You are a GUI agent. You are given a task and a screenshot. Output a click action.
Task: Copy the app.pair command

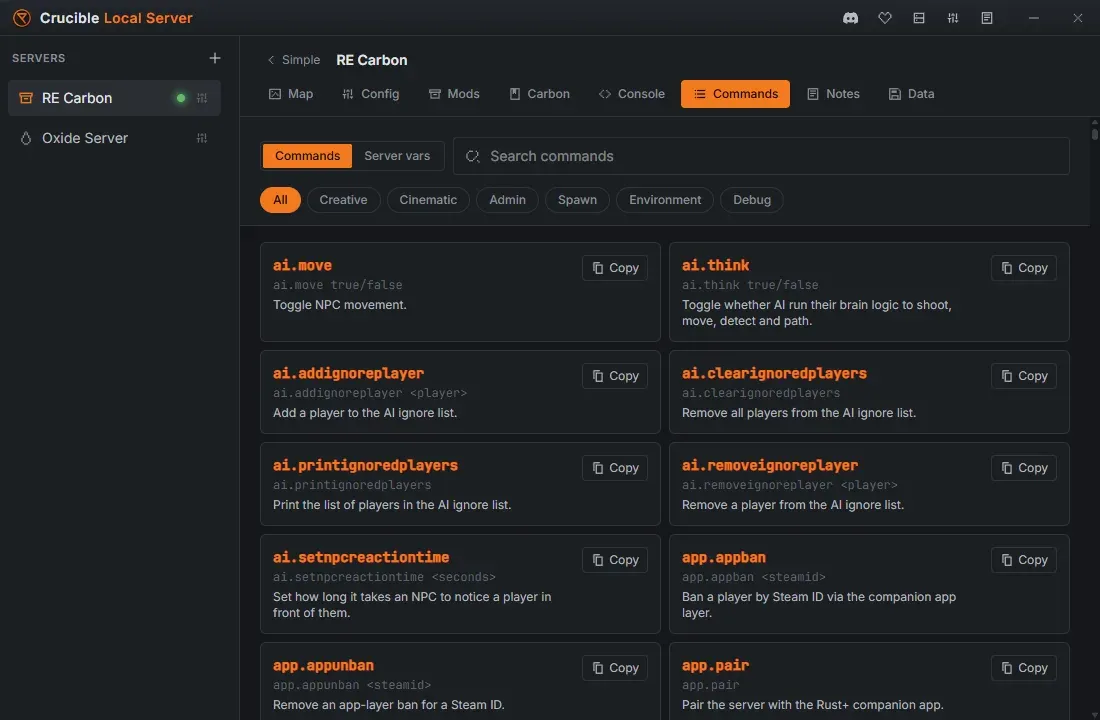click(1024, 668)
